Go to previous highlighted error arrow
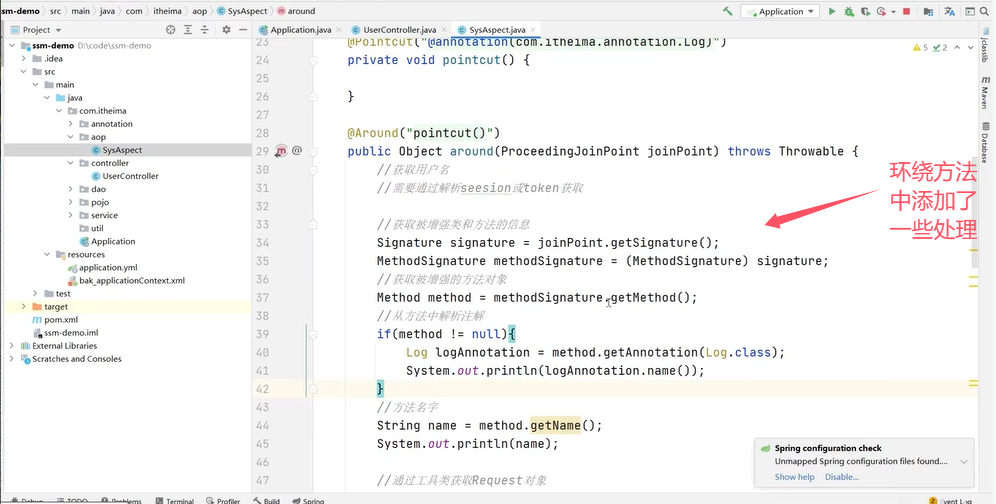996x504 pixels. coord(957,48)
